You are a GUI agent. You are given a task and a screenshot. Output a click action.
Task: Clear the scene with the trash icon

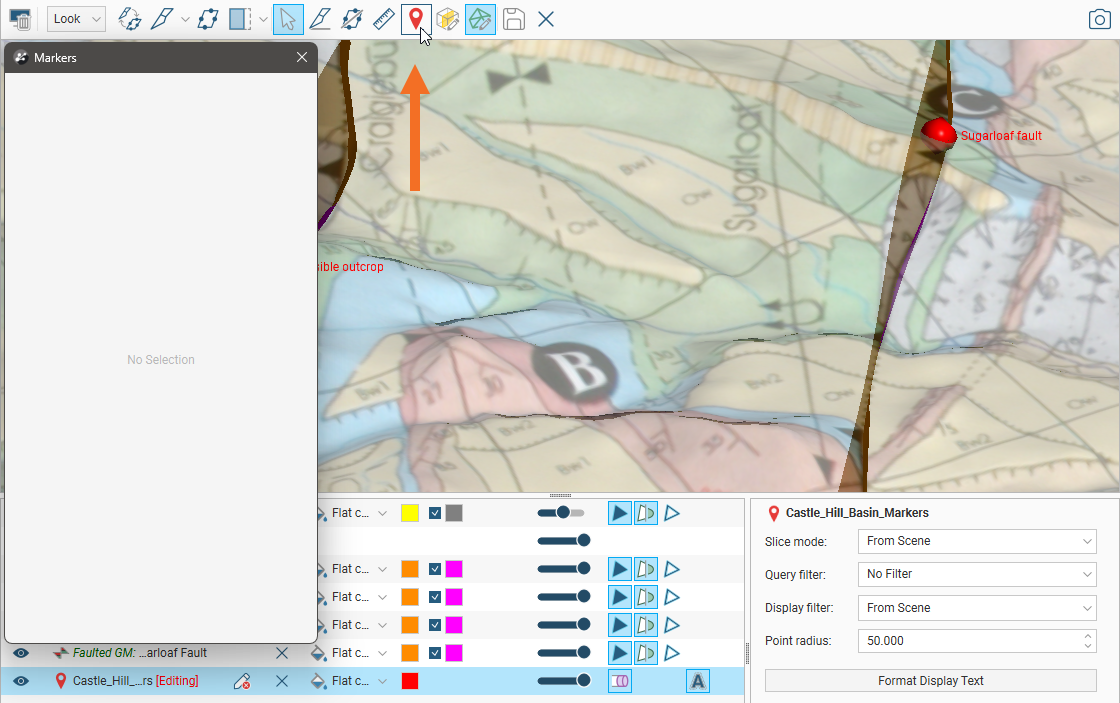(20, 19)
